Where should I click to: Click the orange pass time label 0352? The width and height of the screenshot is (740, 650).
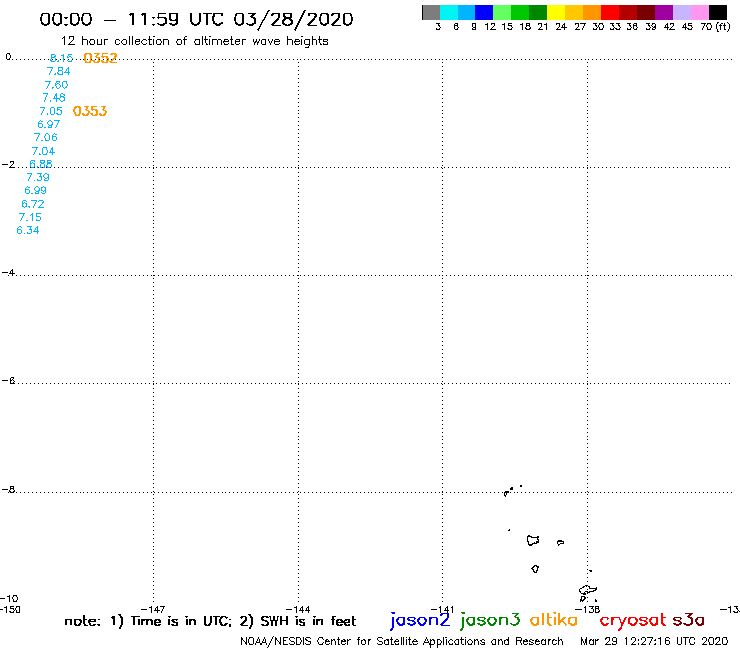100,58
